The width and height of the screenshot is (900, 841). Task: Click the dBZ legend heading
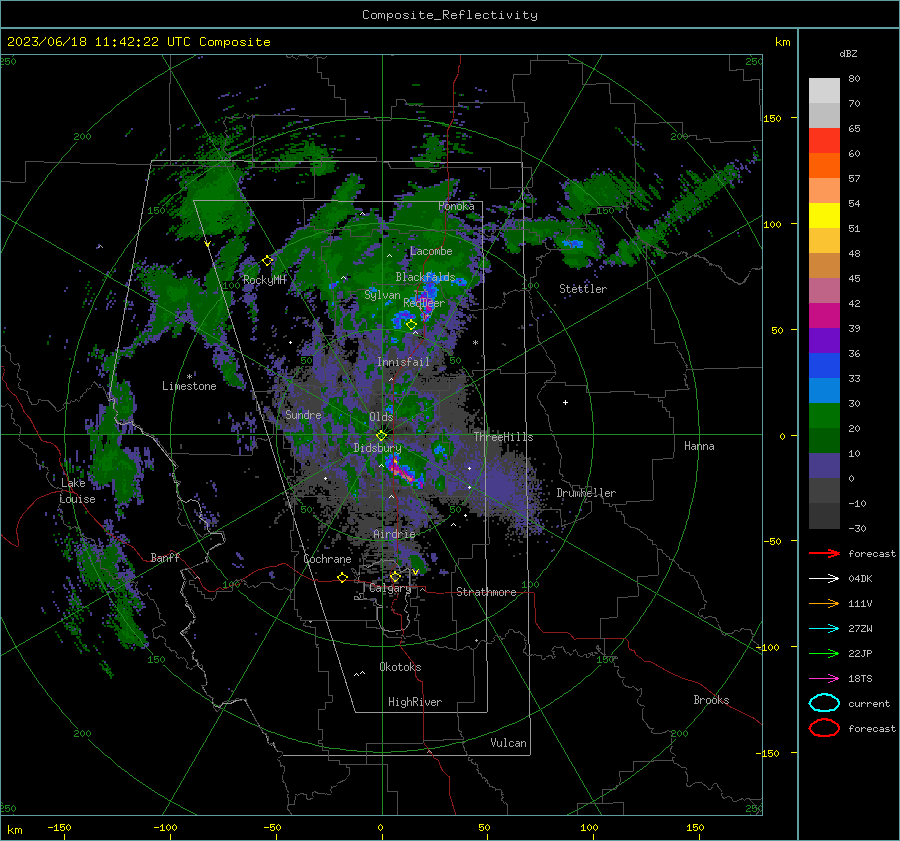848,53
